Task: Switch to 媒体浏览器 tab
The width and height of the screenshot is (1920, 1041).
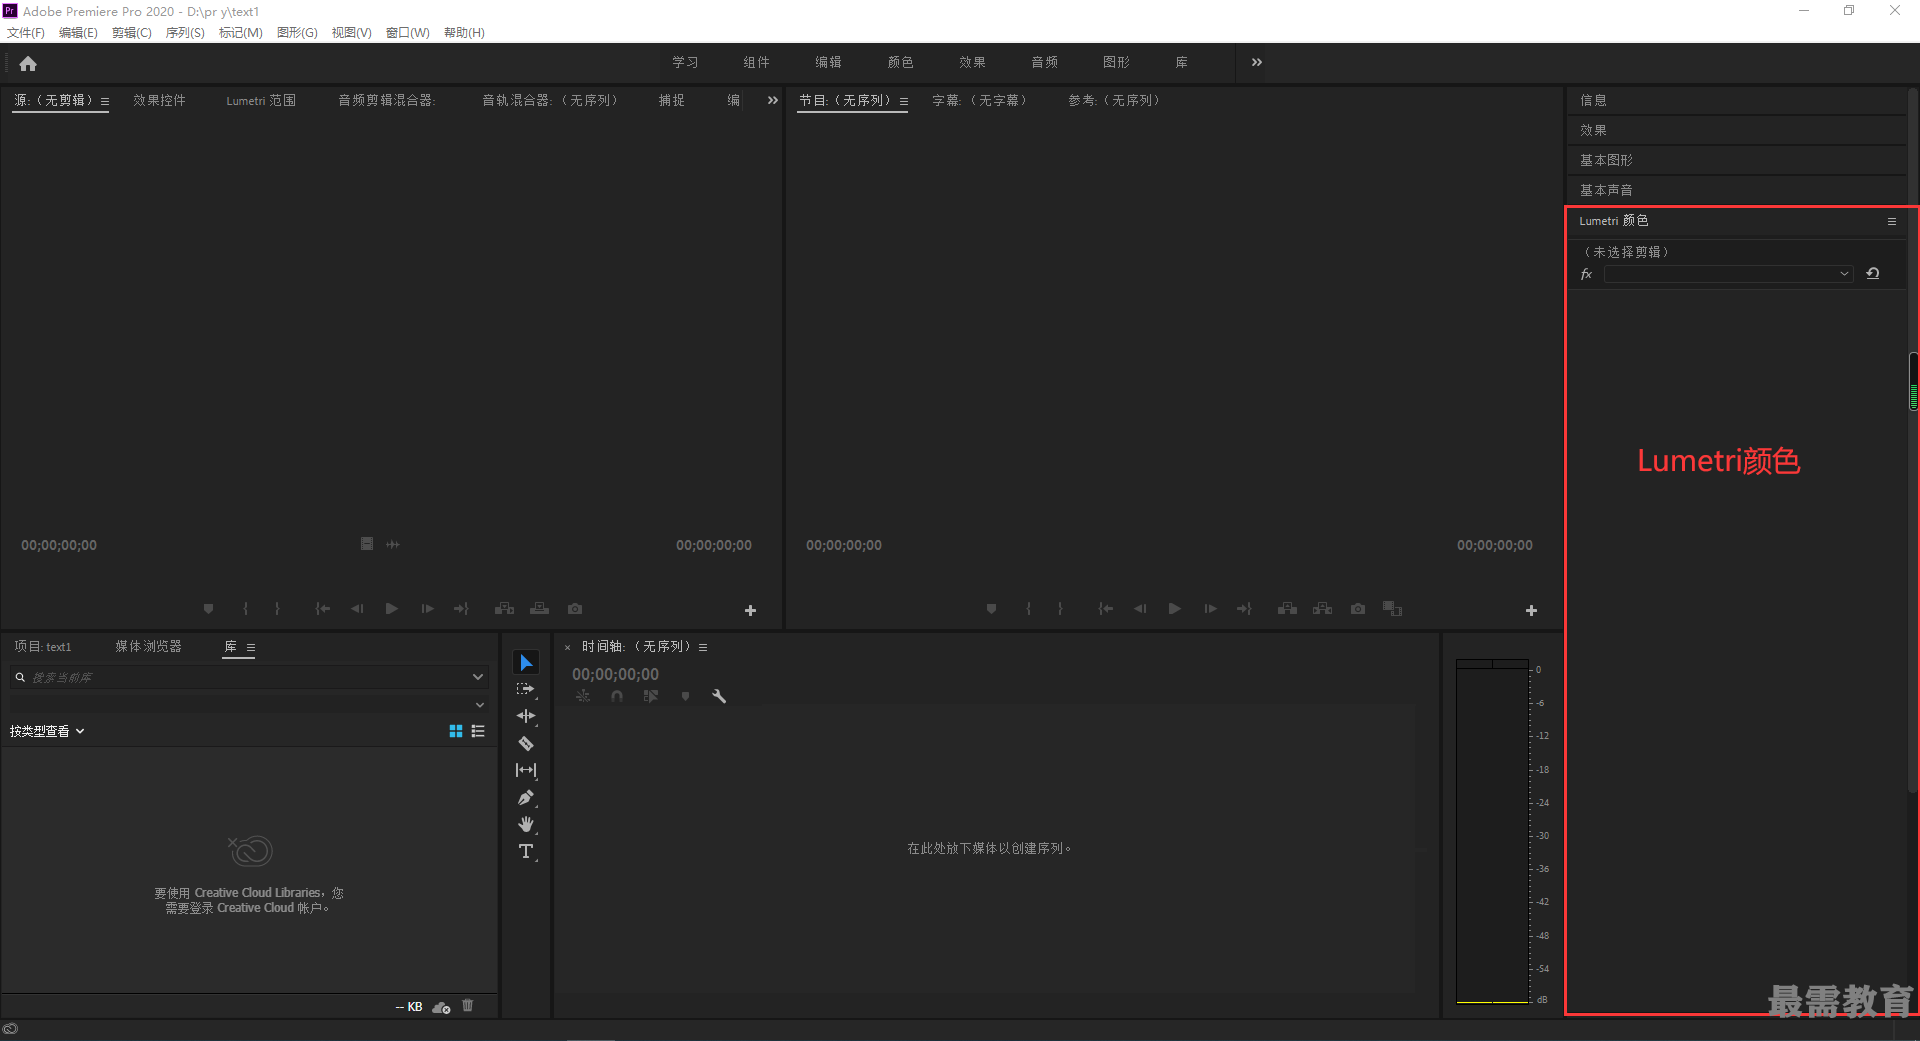Action: (x=148, y=646)
